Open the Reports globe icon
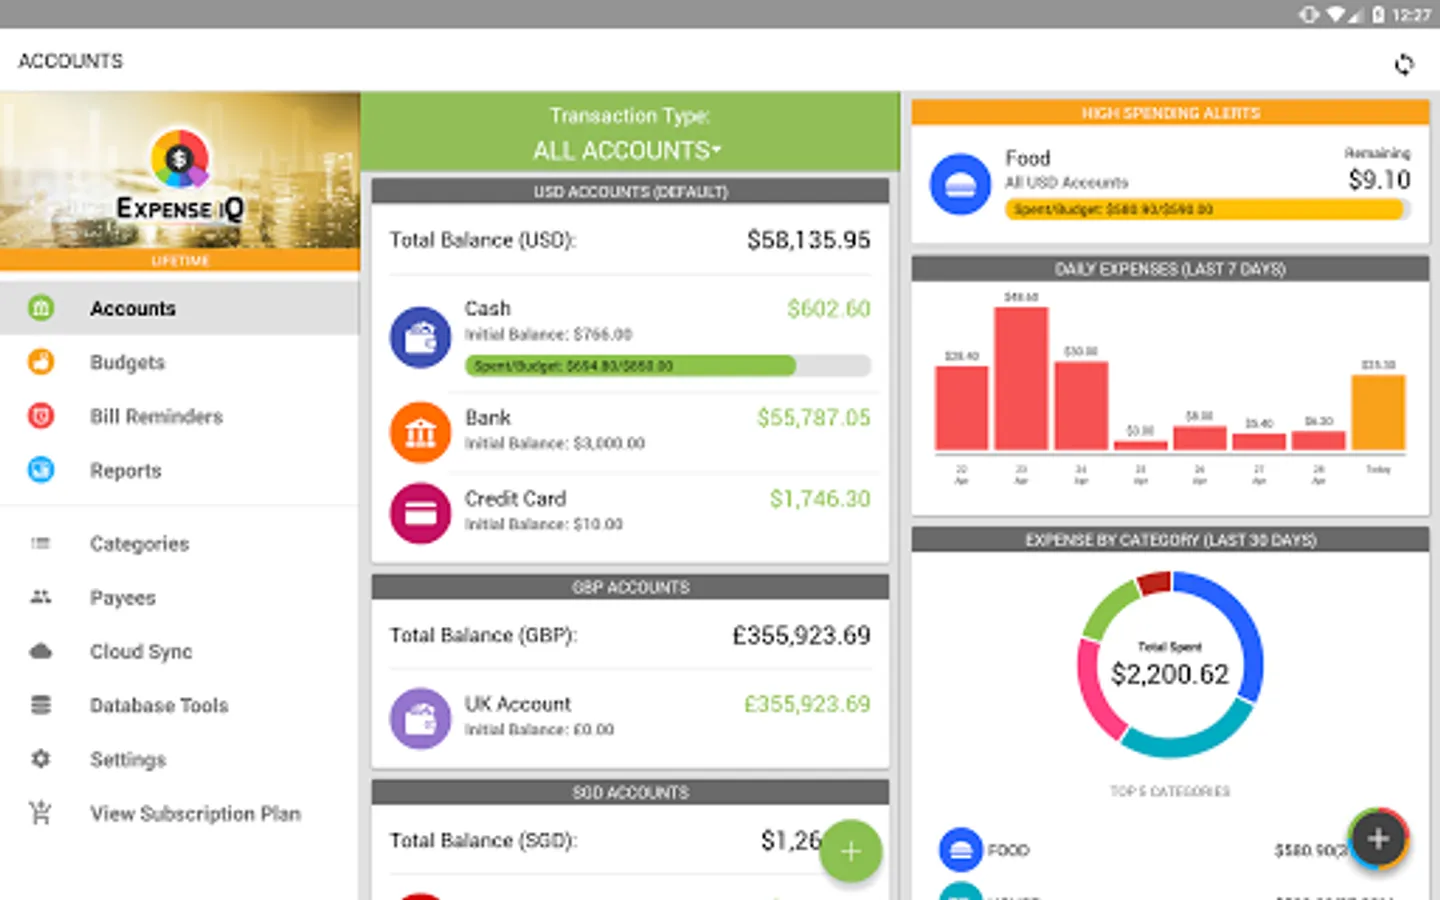 (41, 470)
